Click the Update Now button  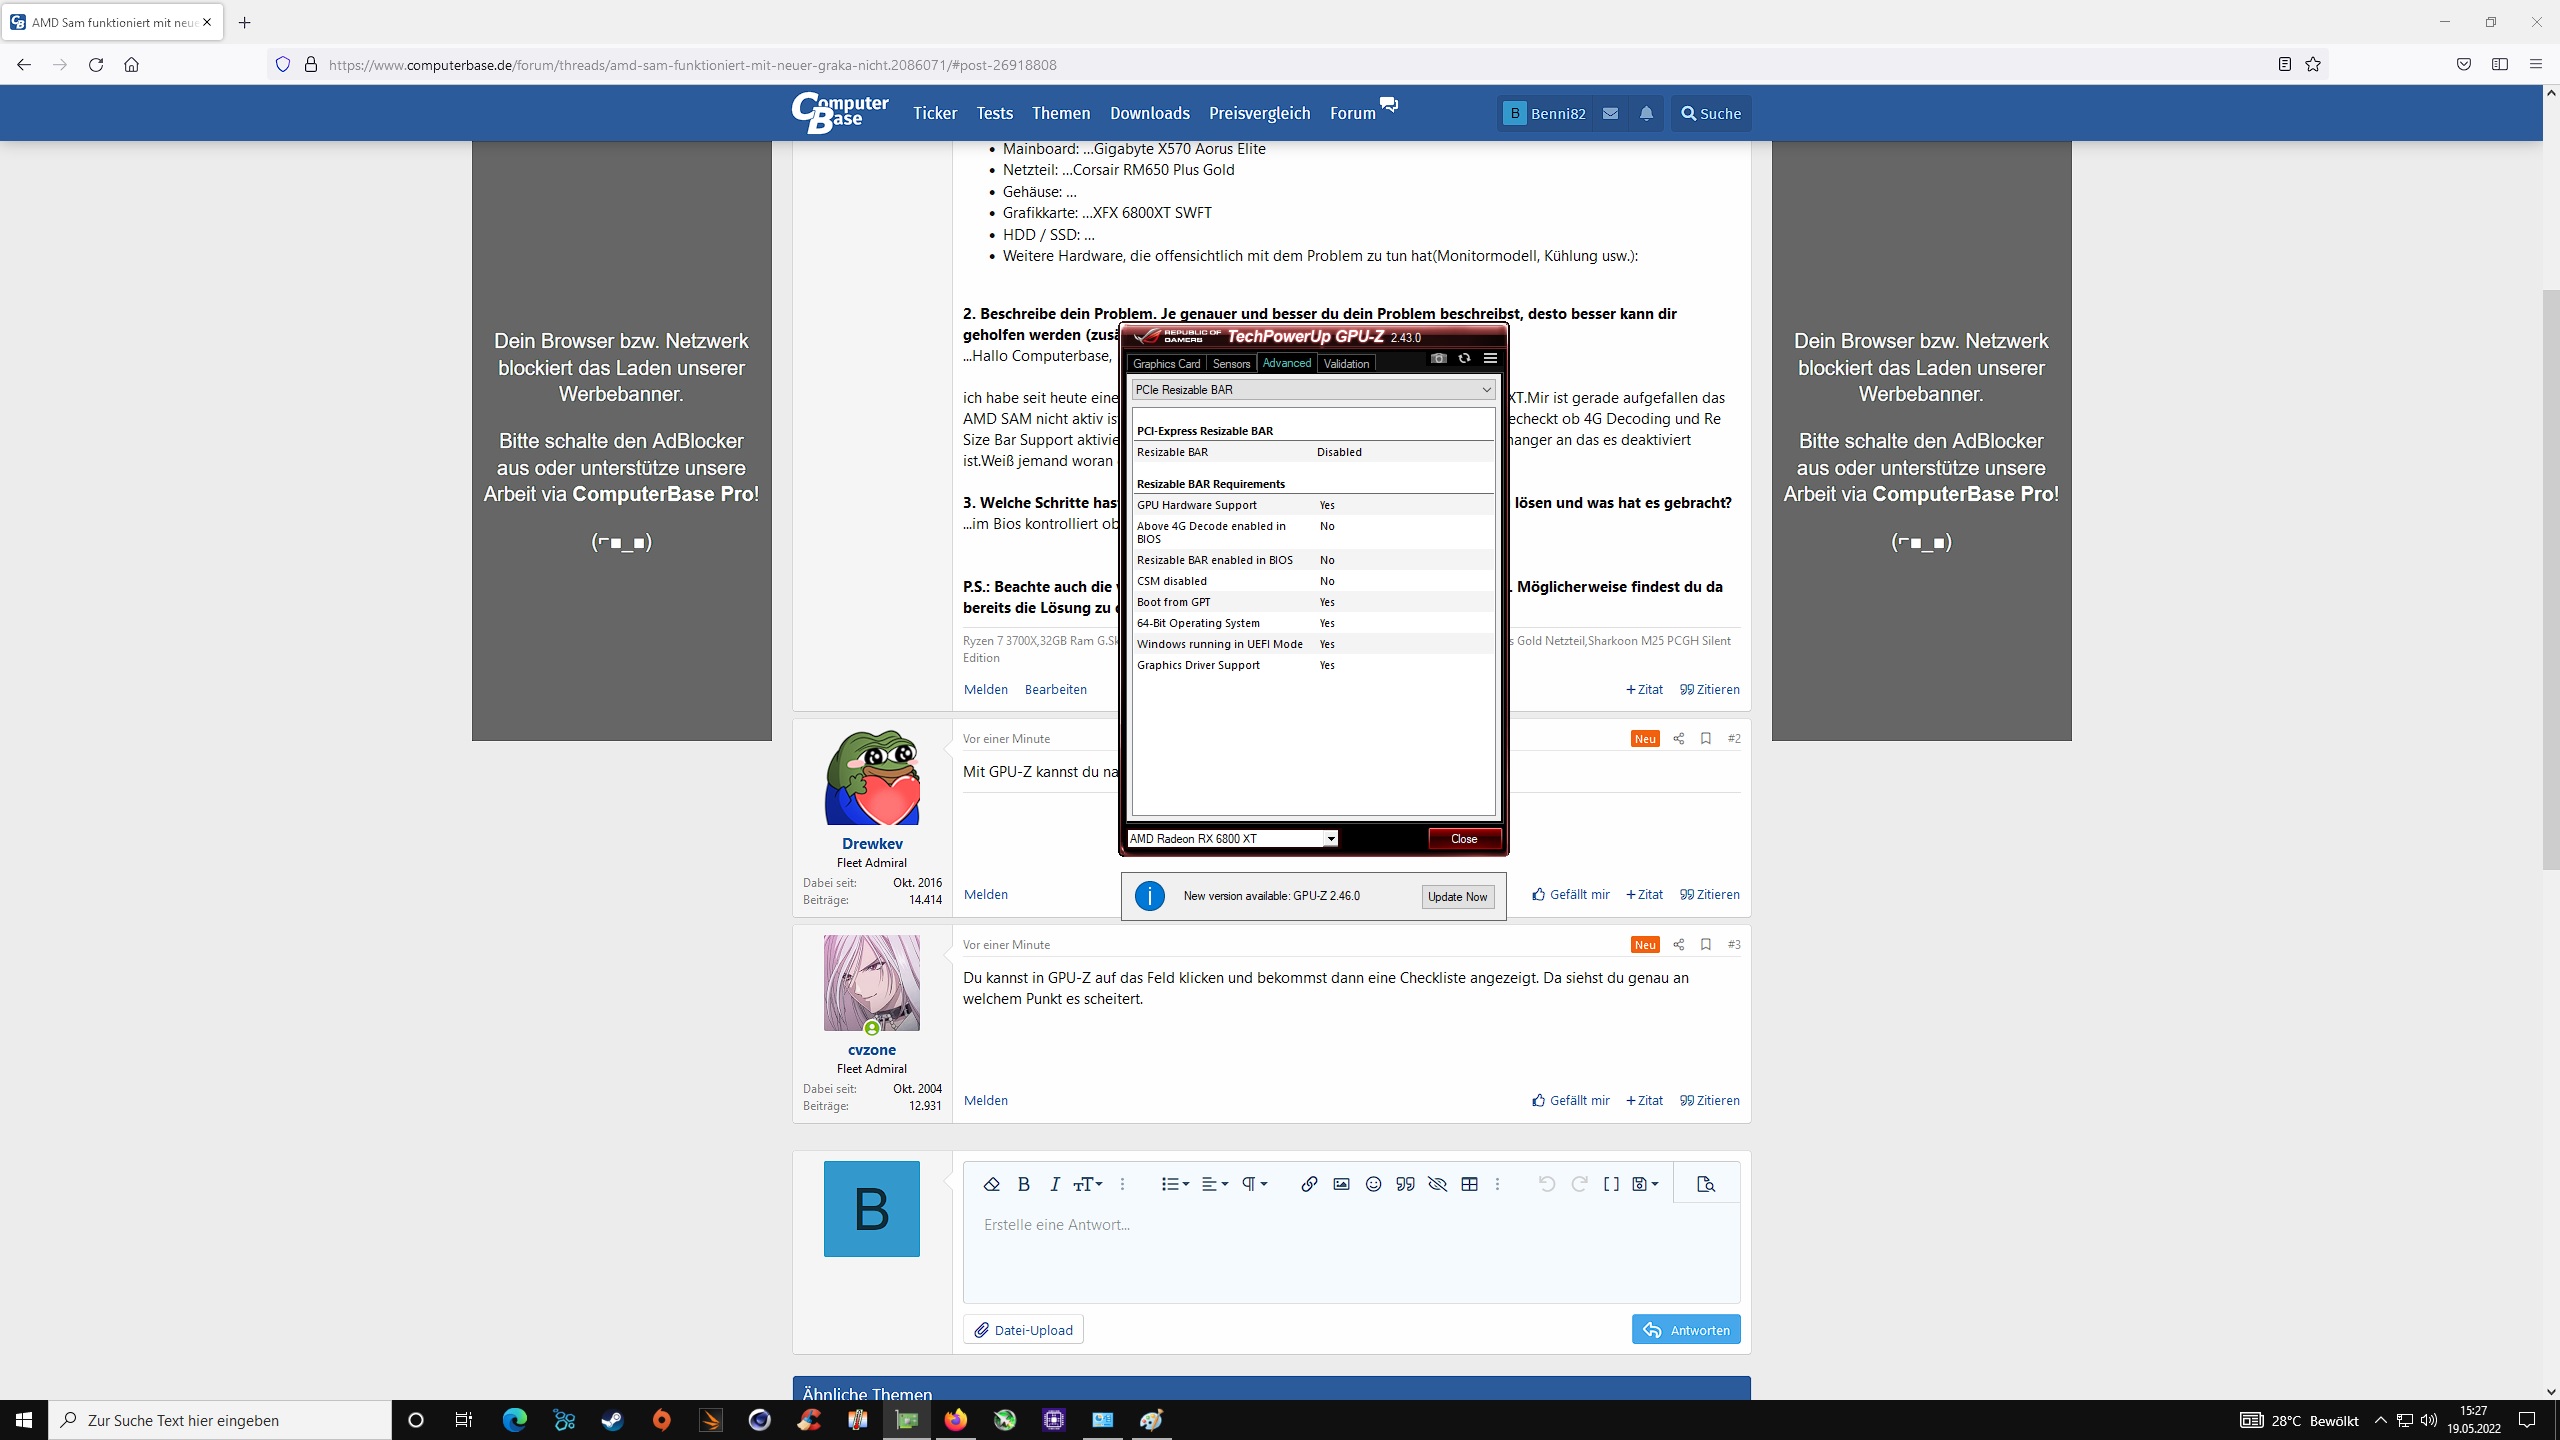(1457, 897)
